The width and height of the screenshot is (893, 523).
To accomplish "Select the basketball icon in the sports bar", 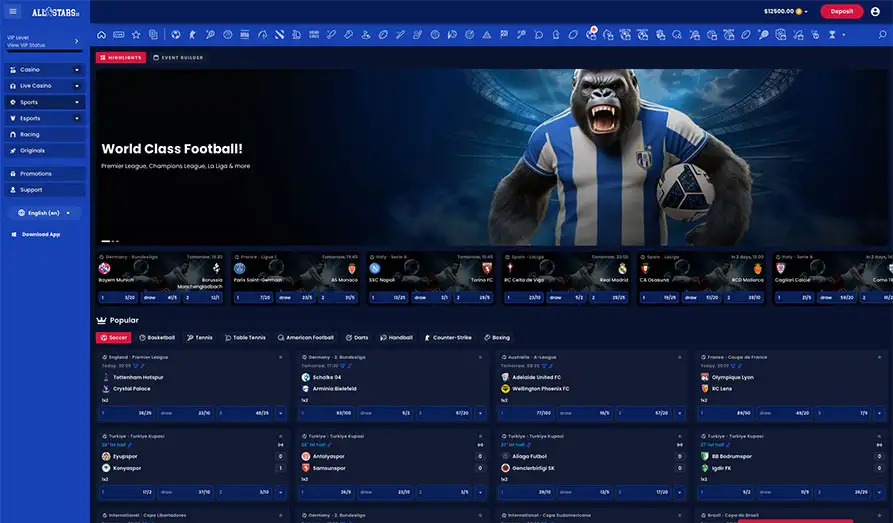I will [x=228, y=35].
